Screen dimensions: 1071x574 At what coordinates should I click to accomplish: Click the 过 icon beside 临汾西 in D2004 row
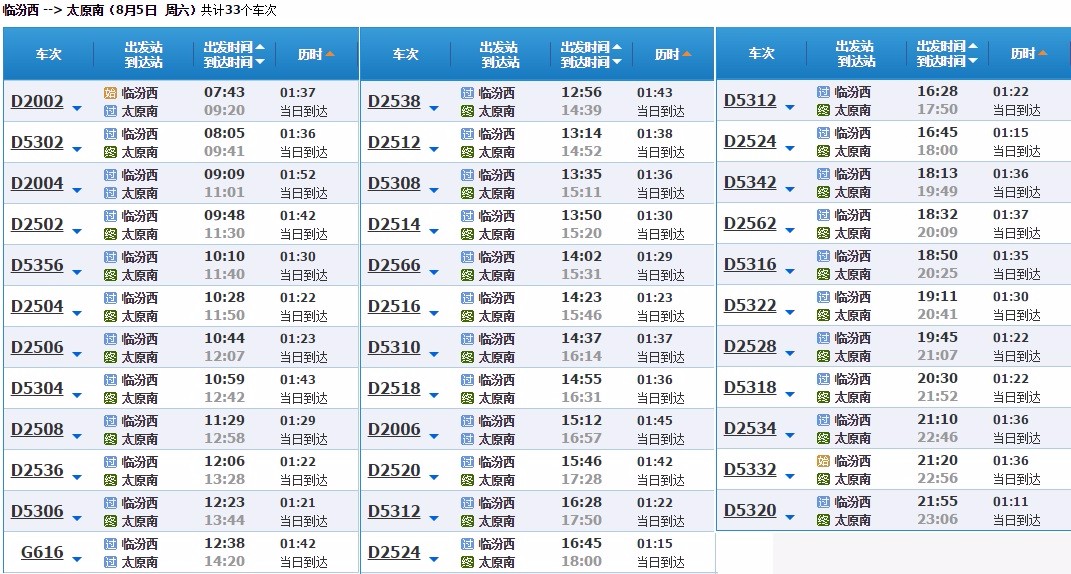point(111,175)
